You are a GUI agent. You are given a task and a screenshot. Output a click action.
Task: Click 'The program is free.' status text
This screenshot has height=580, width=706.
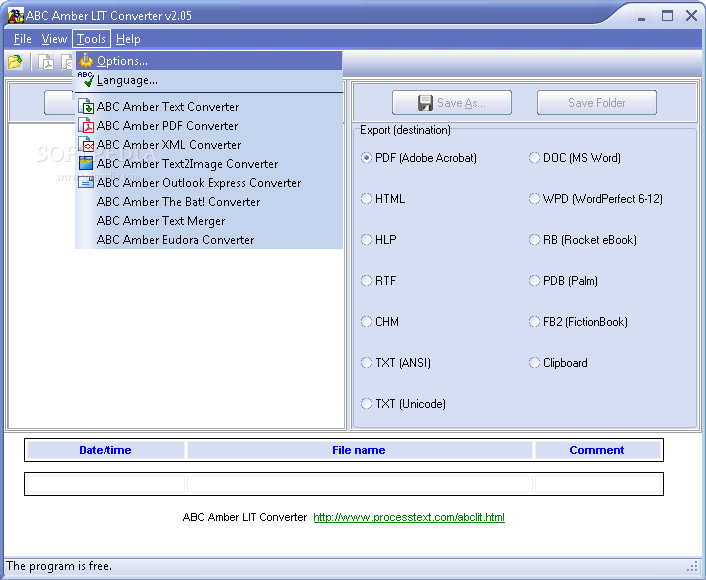59,566
